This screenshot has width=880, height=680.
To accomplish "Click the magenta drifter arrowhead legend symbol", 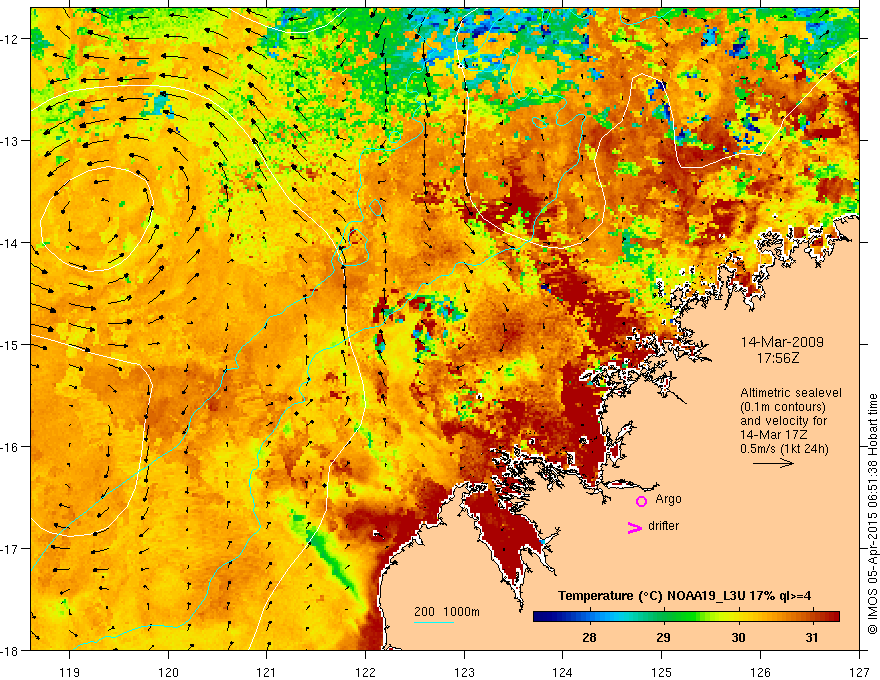I will 634,528.
